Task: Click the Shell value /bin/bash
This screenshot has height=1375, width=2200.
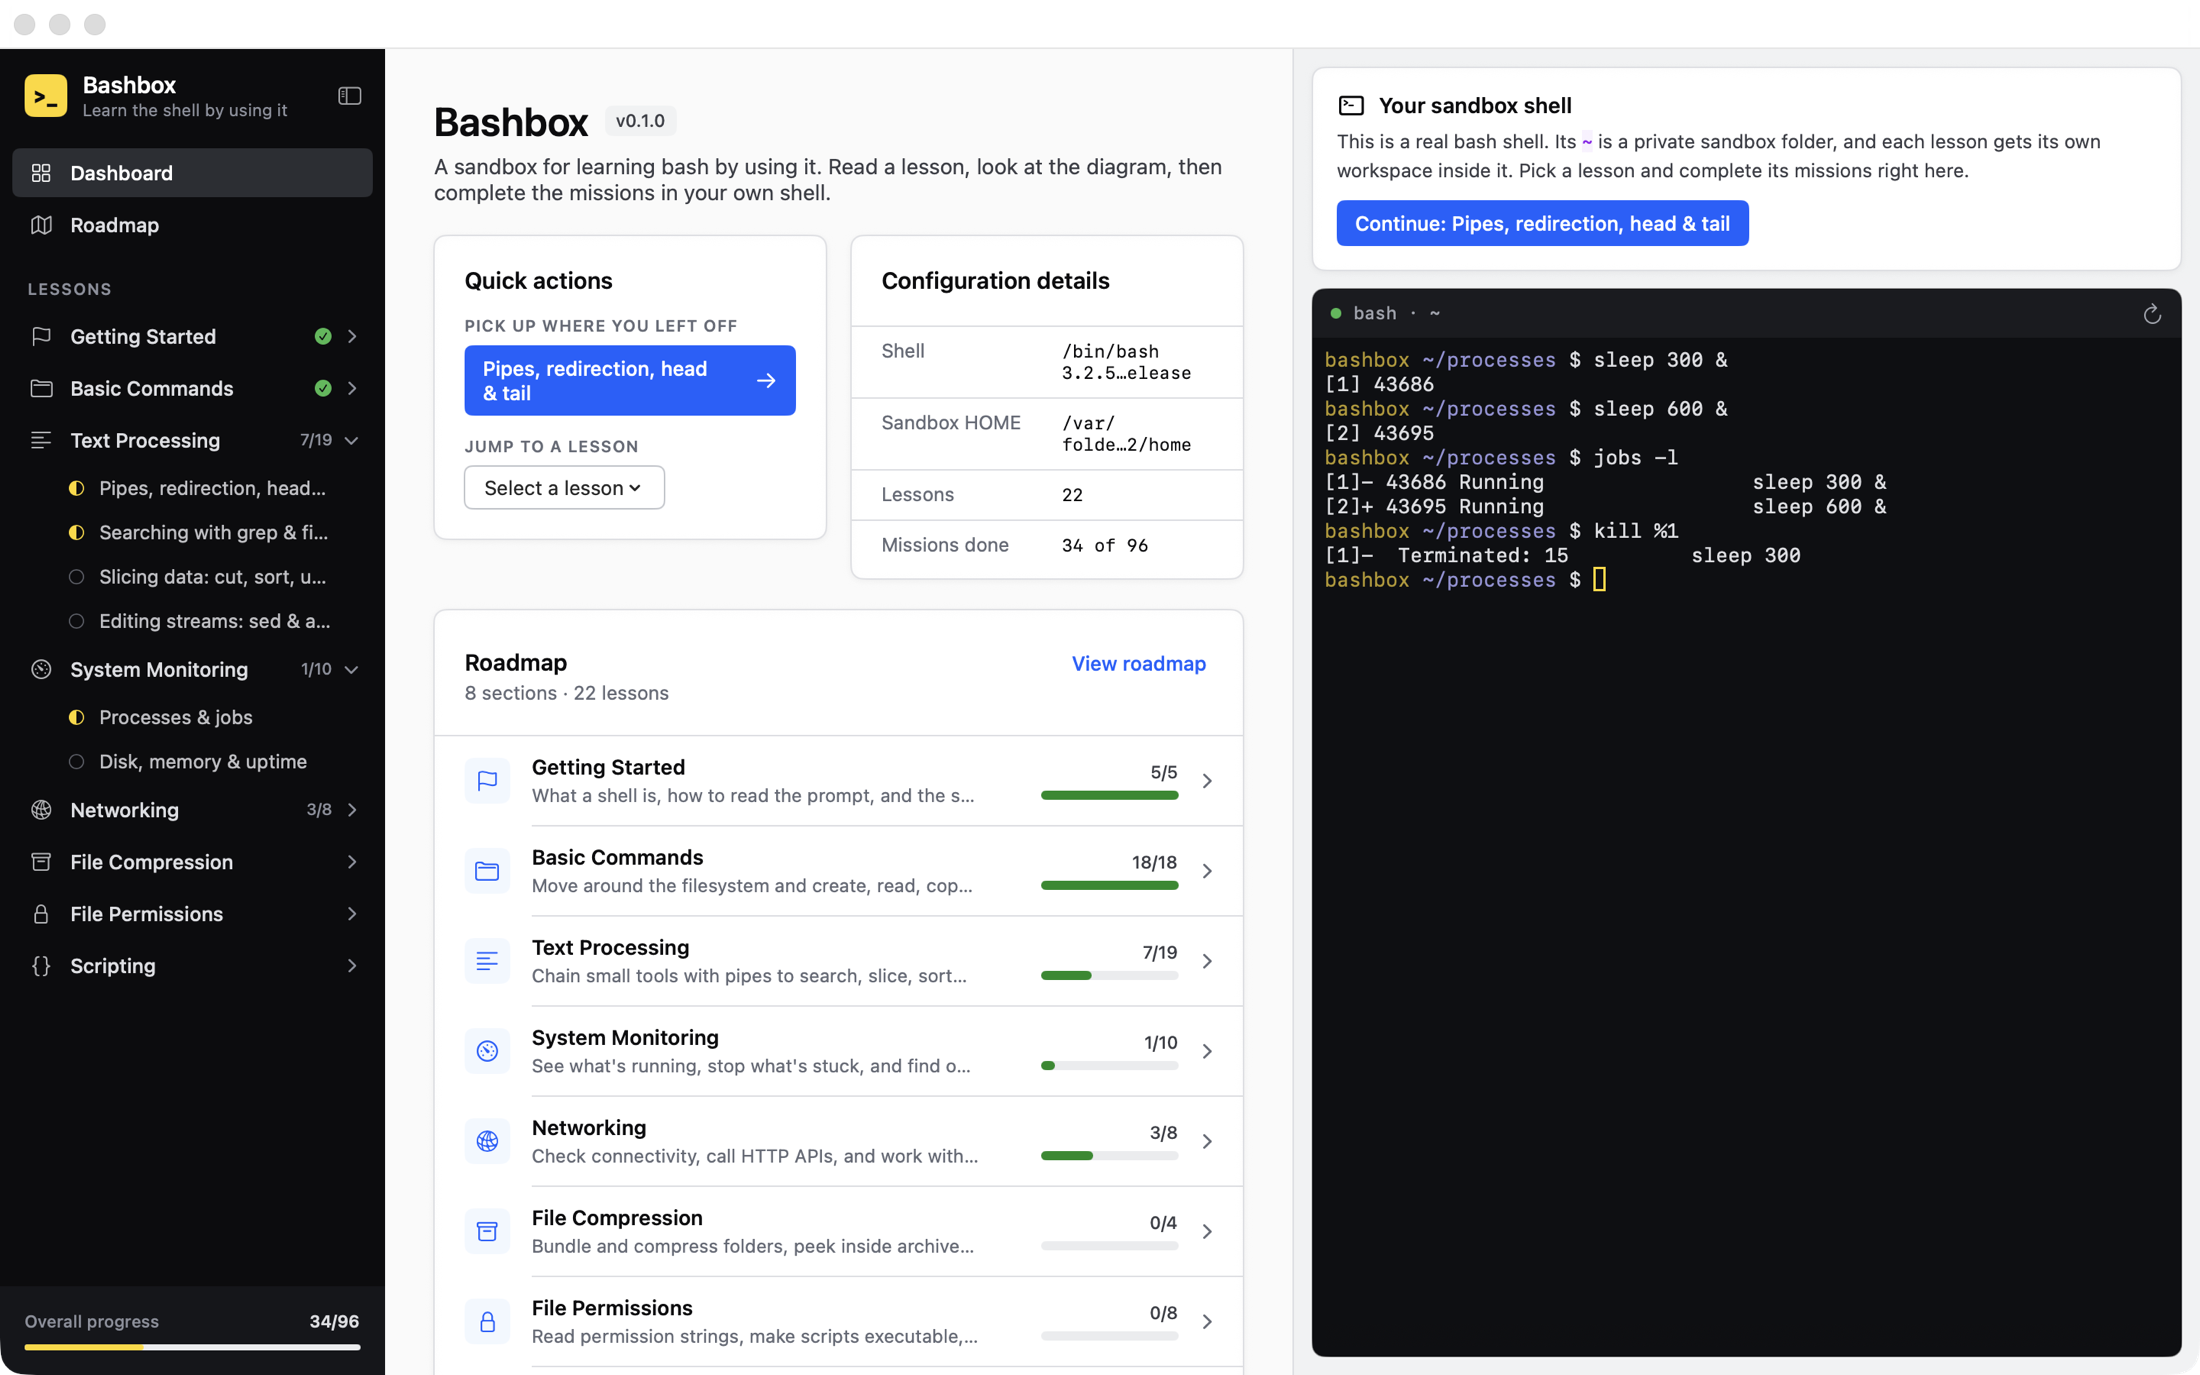Action: pos(1126,362)
